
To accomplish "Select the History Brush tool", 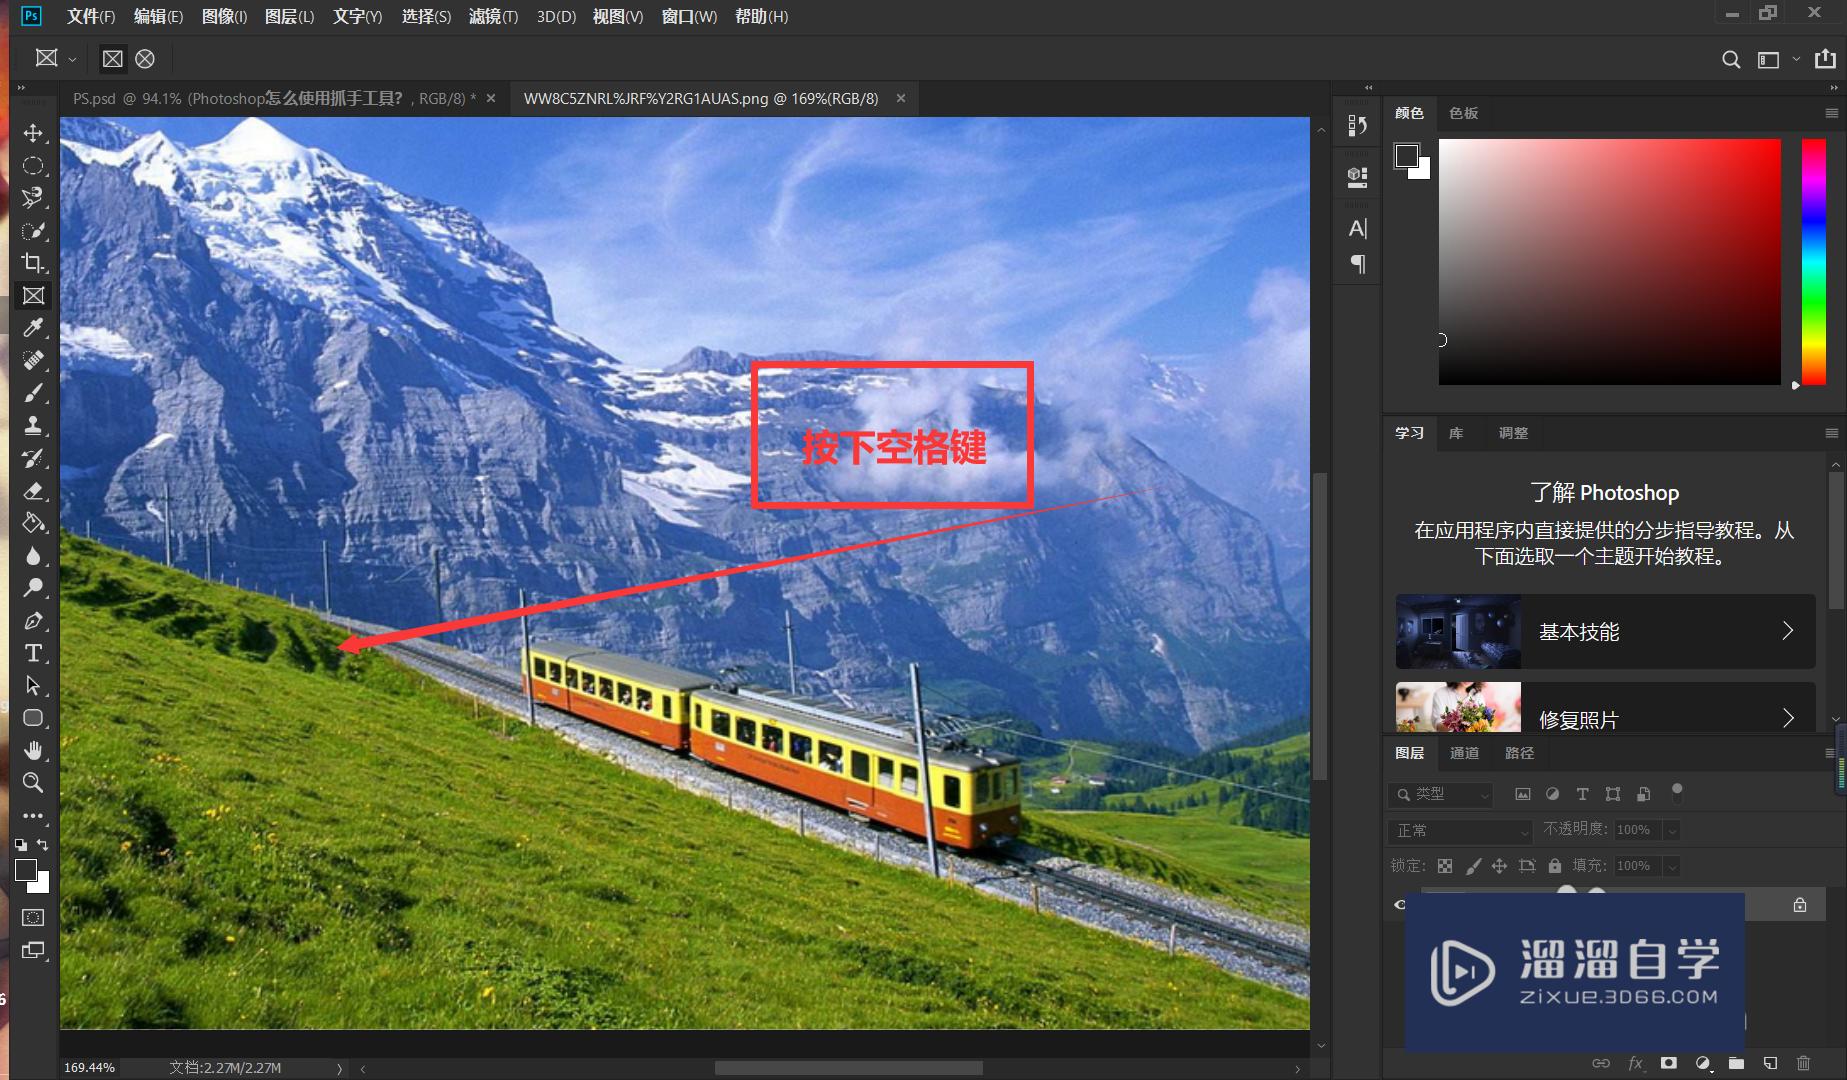I will (33, 458).
